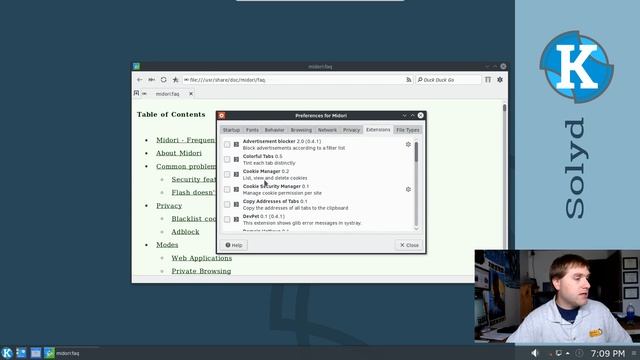Open Midori's gear menu icon
Screen dimensions: 640x360
[x=500, y=80]
